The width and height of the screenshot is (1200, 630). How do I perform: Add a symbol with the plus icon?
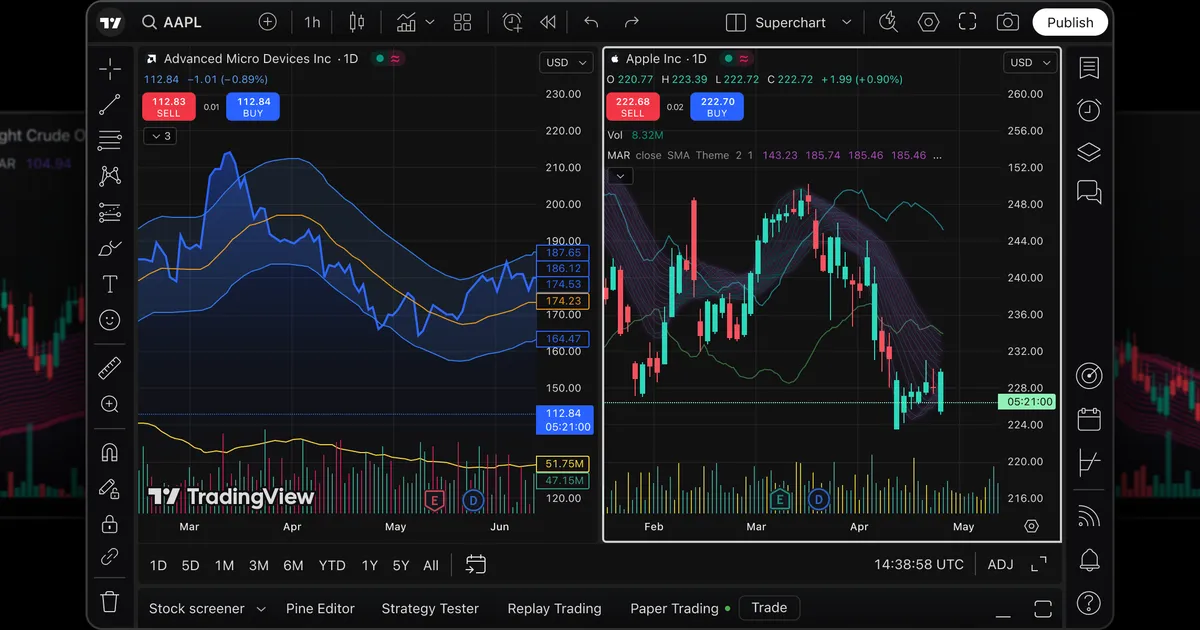click(267, 22)
